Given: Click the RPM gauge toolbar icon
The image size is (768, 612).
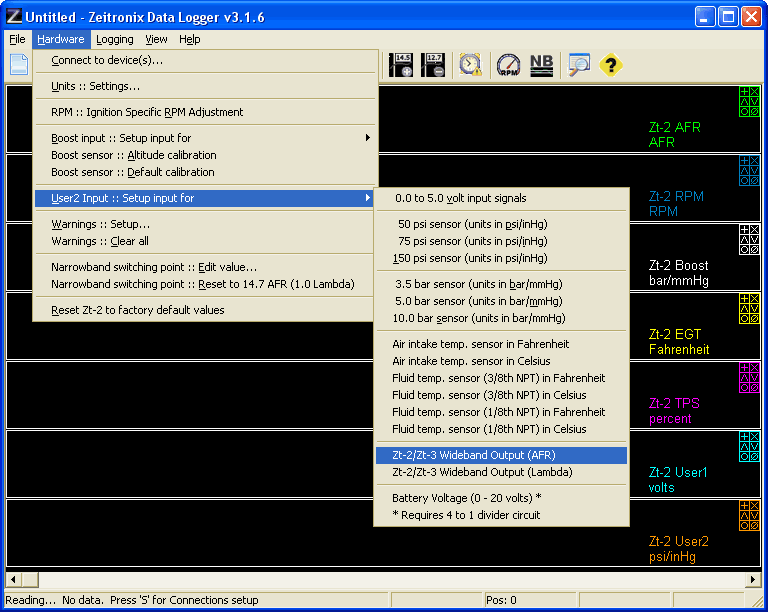Looking at the screenshot, I should (509, 65).
